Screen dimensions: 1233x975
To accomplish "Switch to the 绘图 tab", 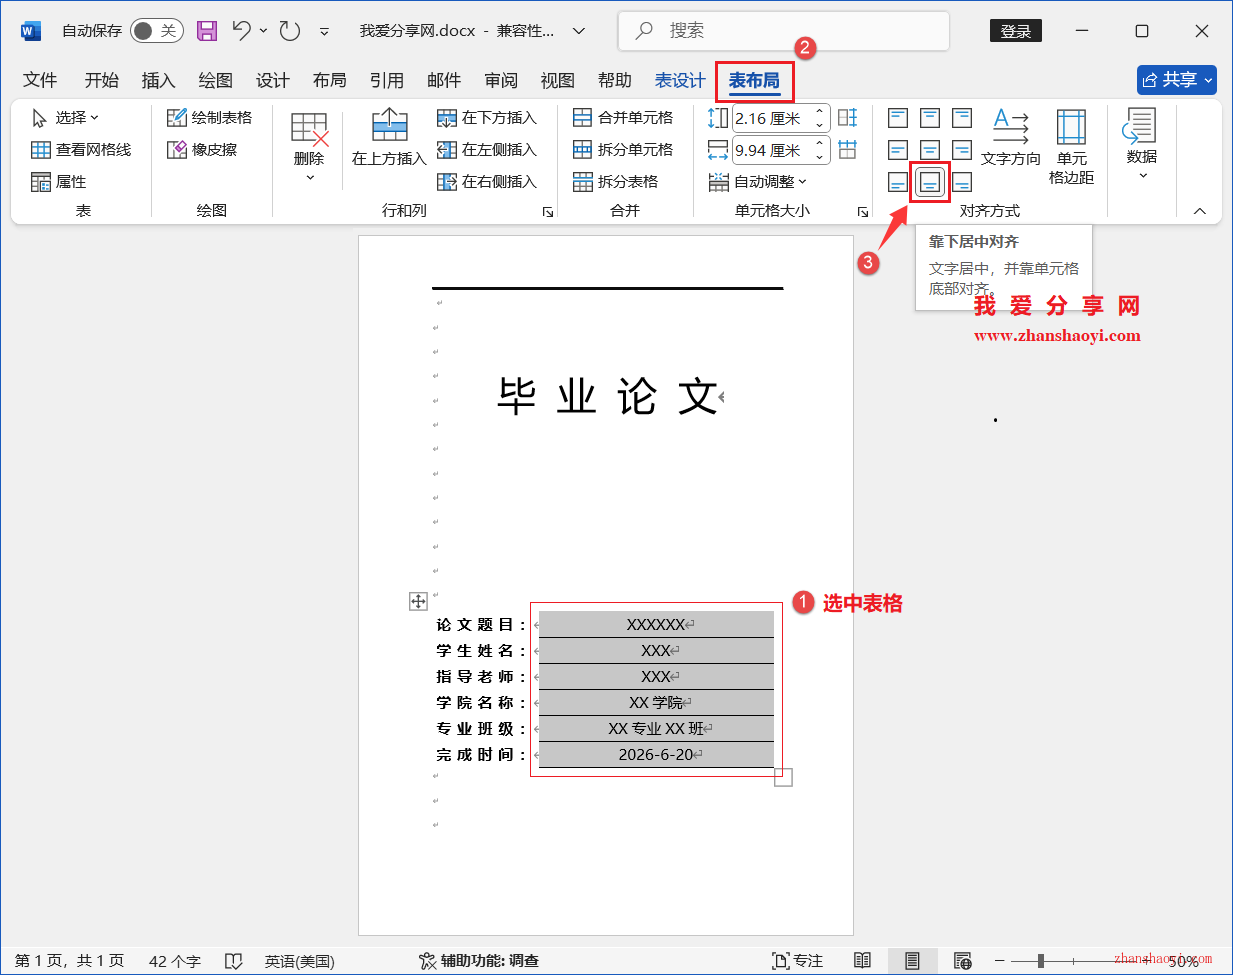I will point(215,80).
